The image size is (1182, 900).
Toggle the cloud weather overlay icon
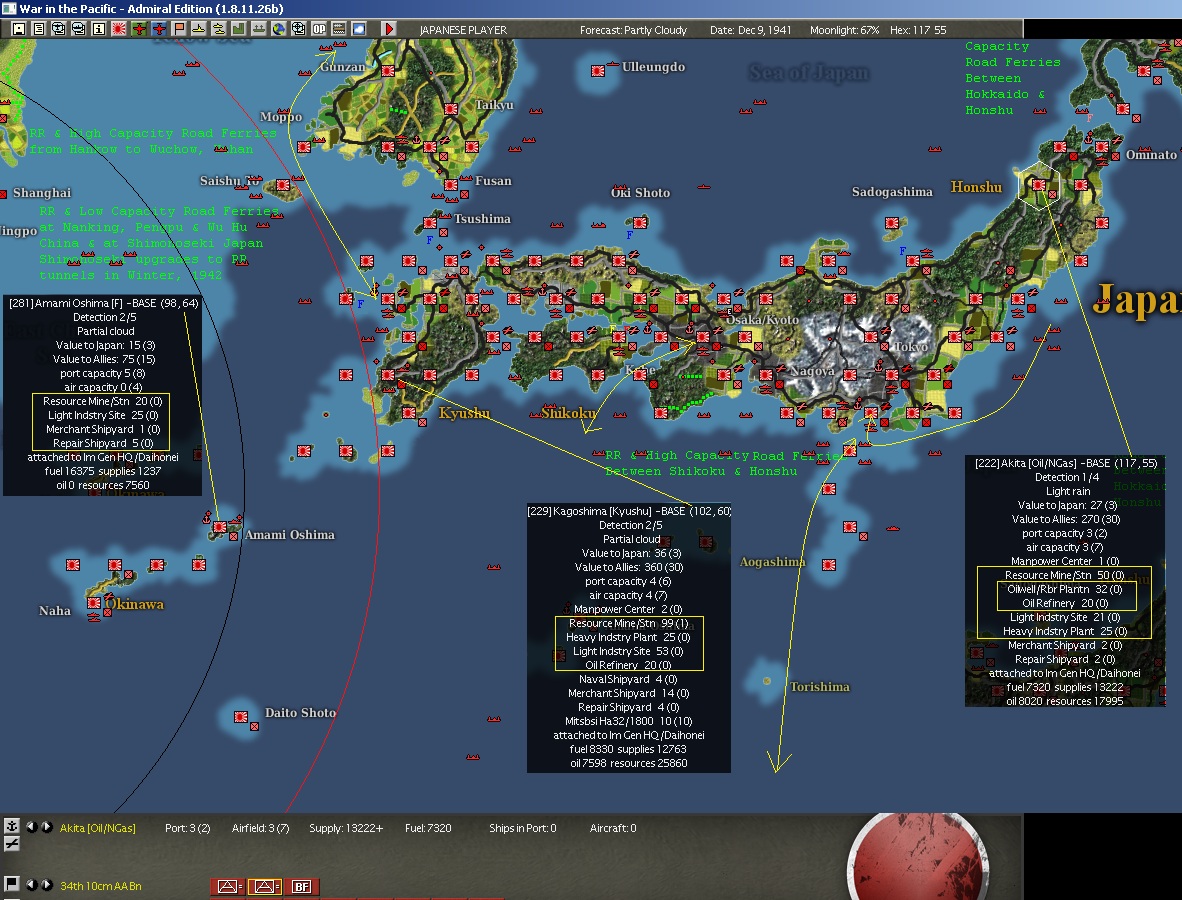(x=359, y=29)
